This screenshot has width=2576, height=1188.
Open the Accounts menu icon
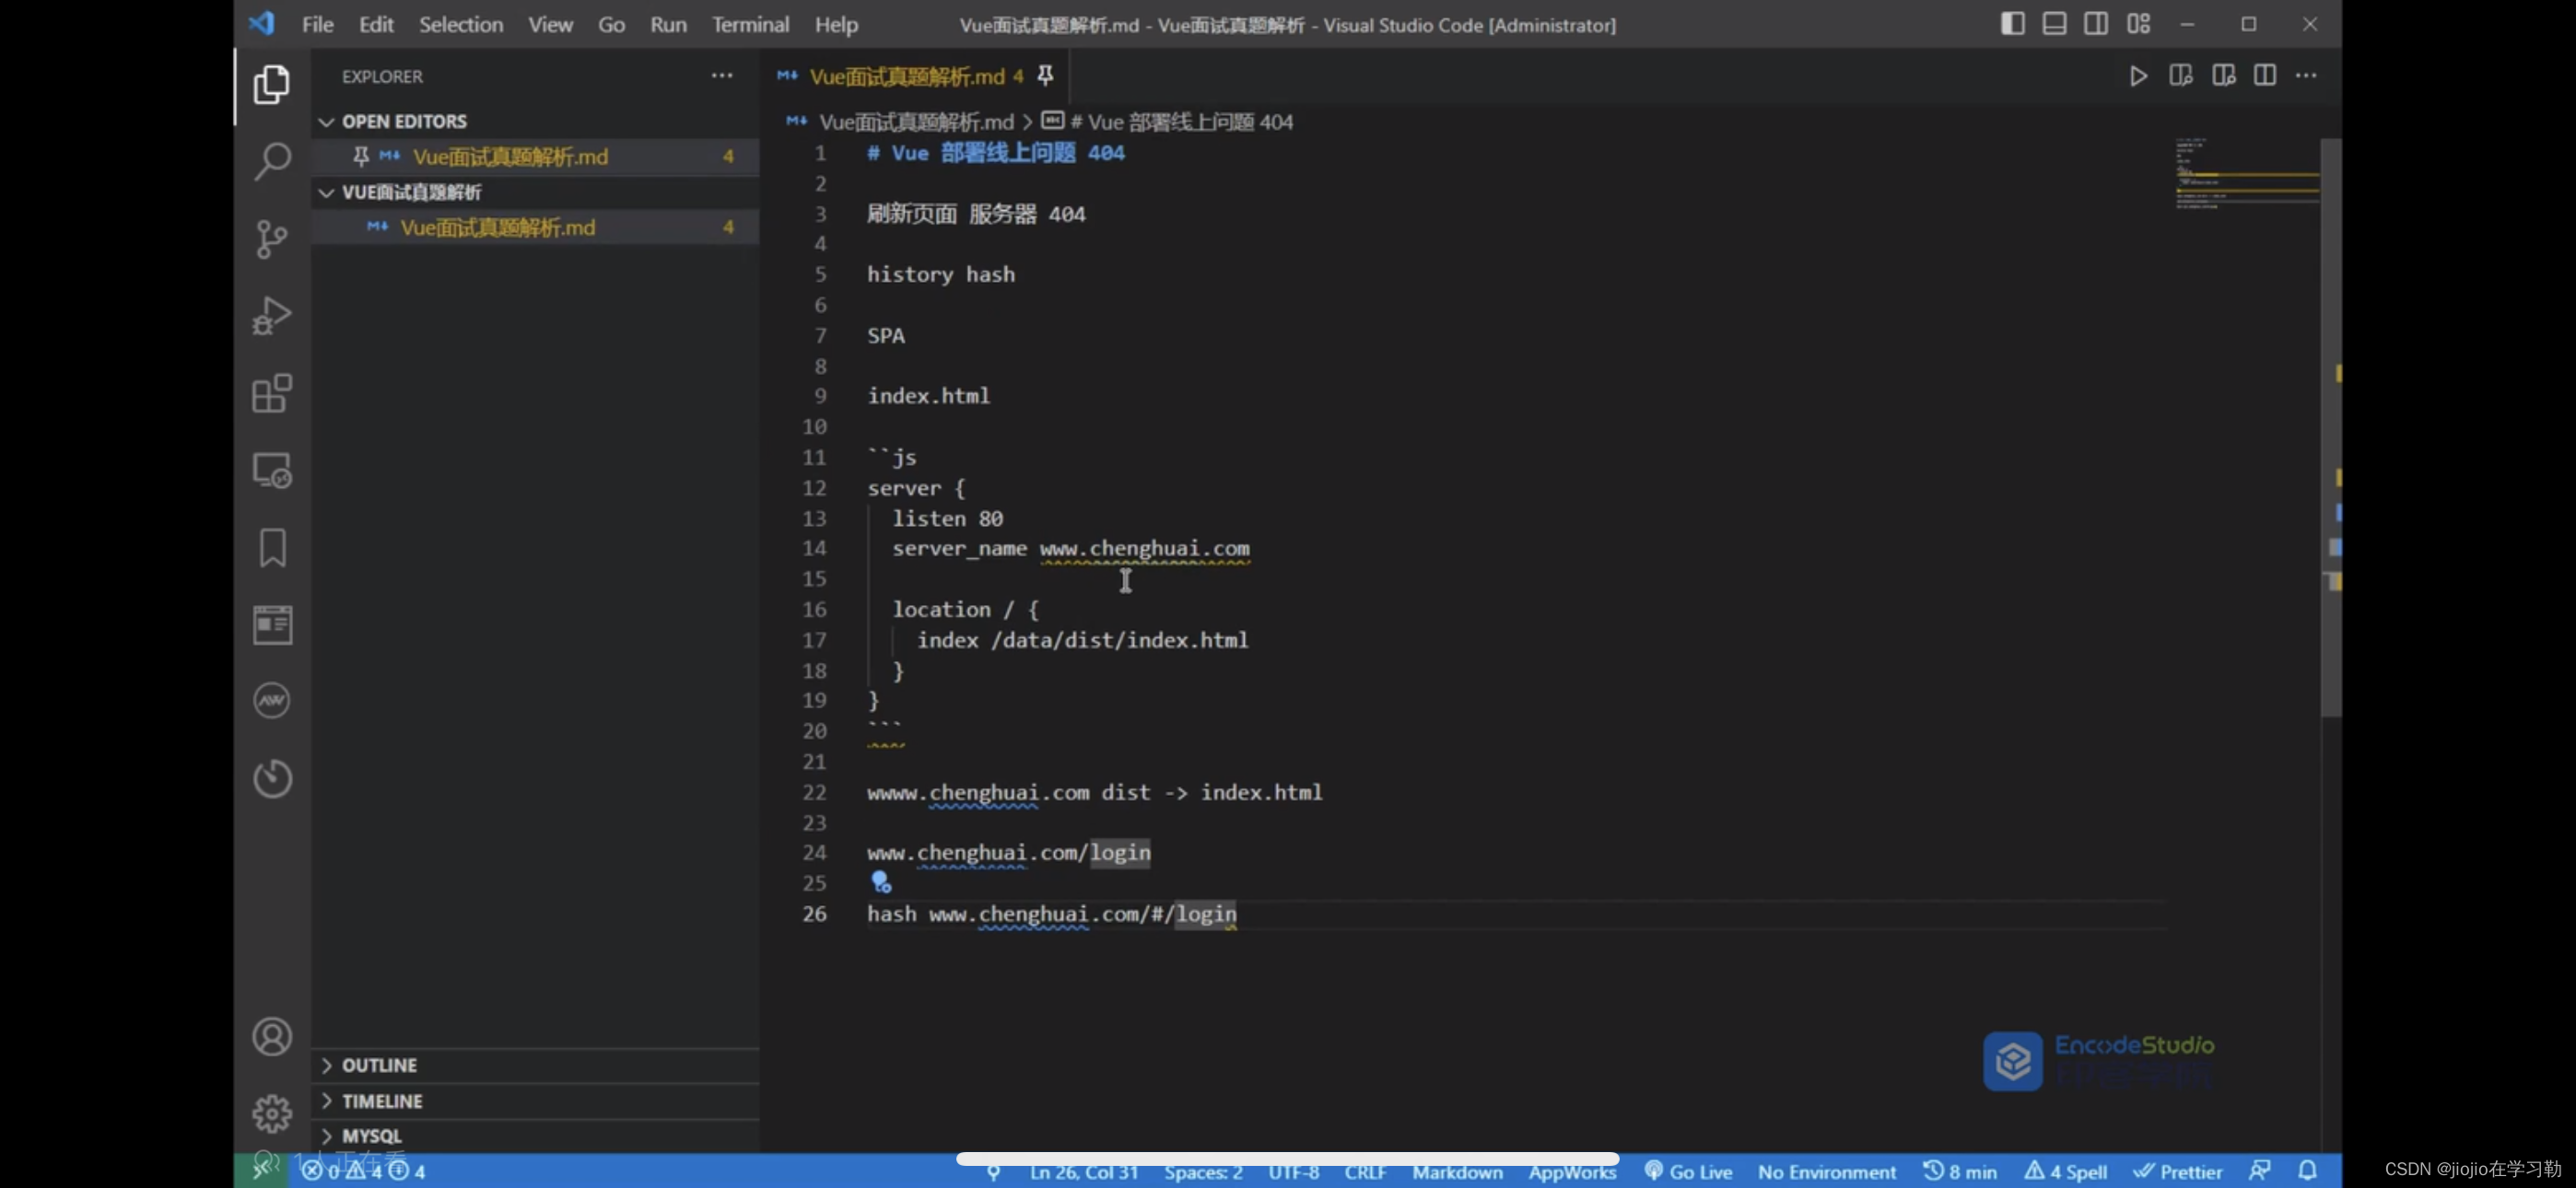click(x=272, y=1036)
